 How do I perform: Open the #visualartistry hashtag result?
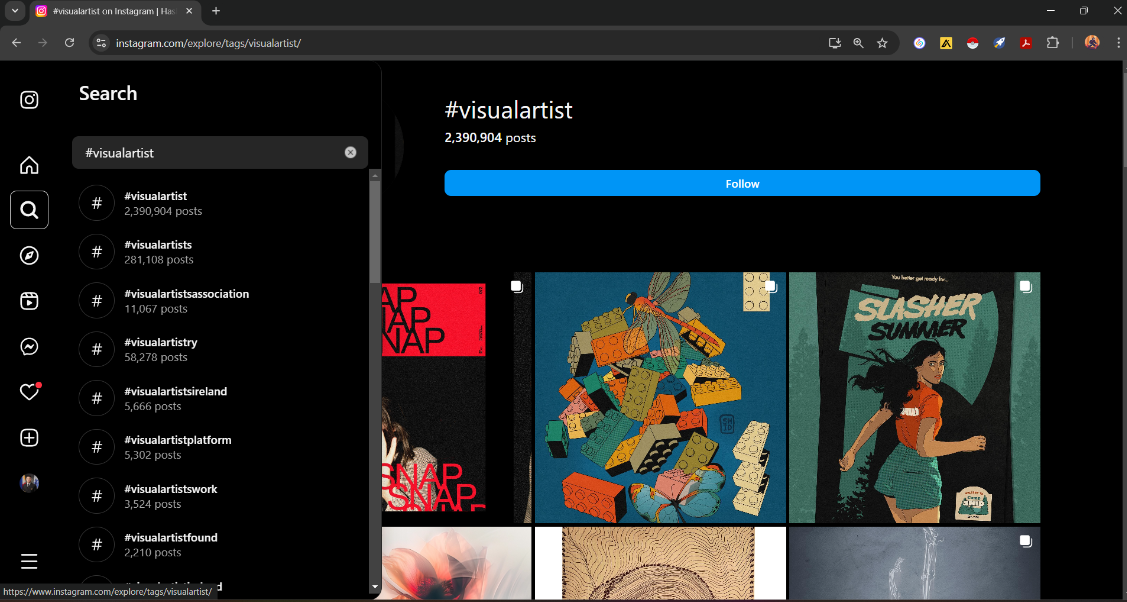[160, 349]
